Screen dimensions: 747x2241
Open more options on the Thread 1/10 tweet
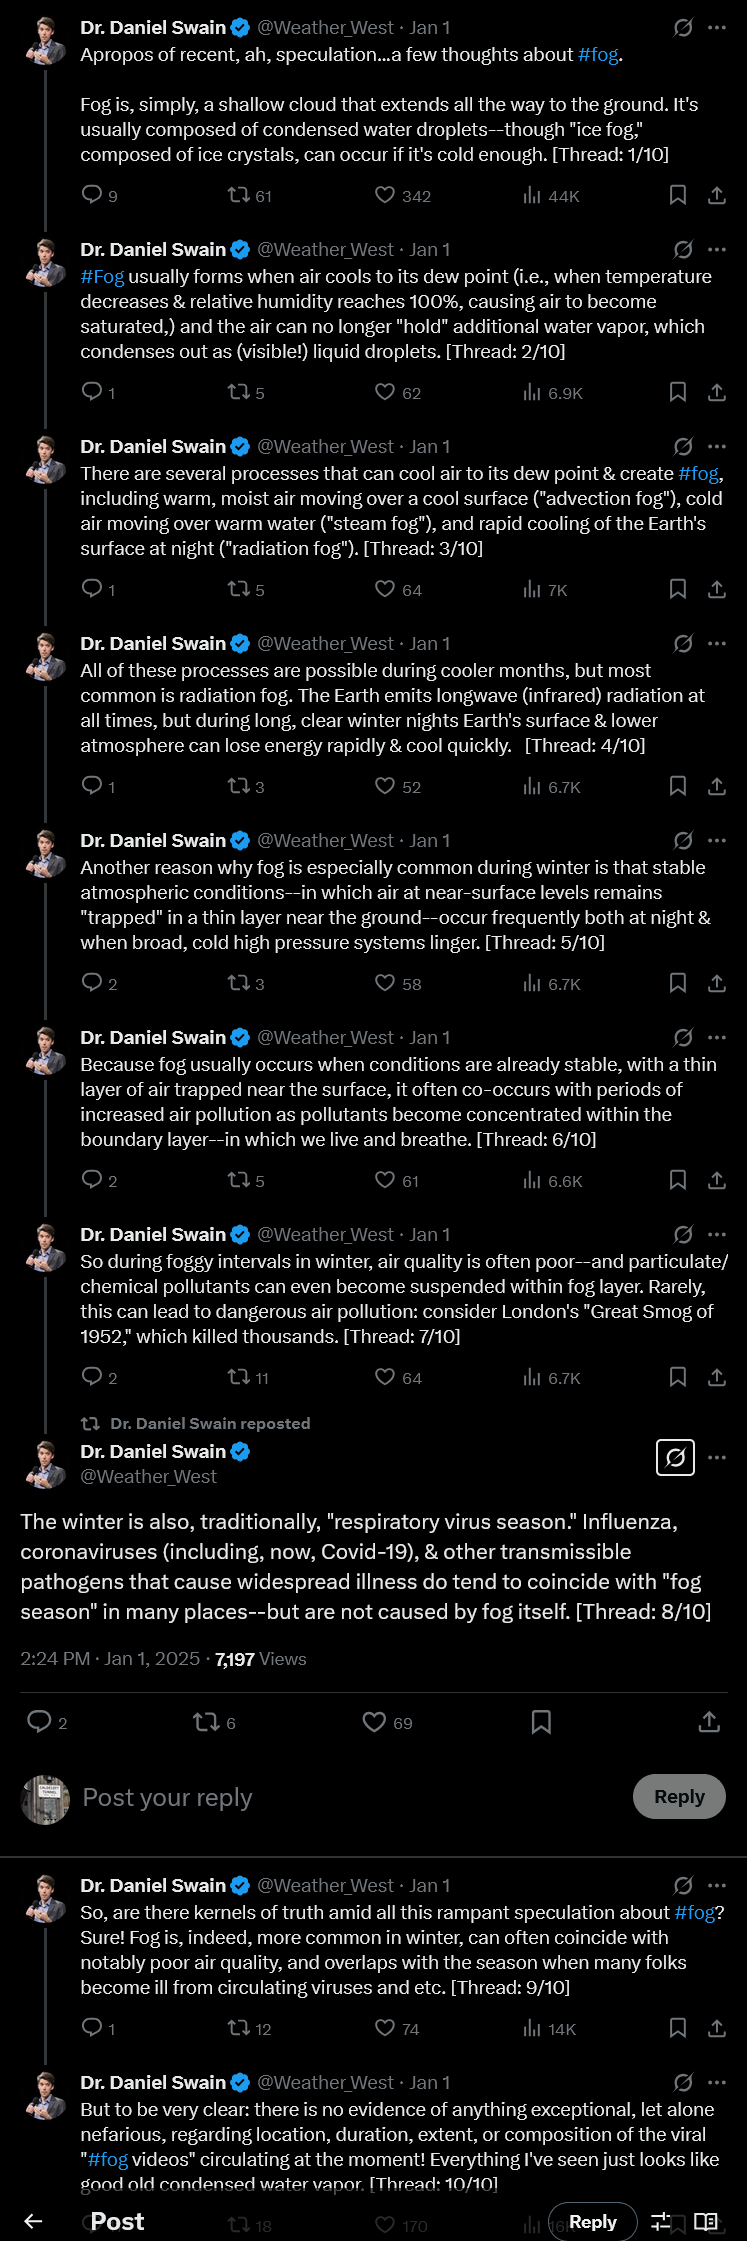coord(717,28)
